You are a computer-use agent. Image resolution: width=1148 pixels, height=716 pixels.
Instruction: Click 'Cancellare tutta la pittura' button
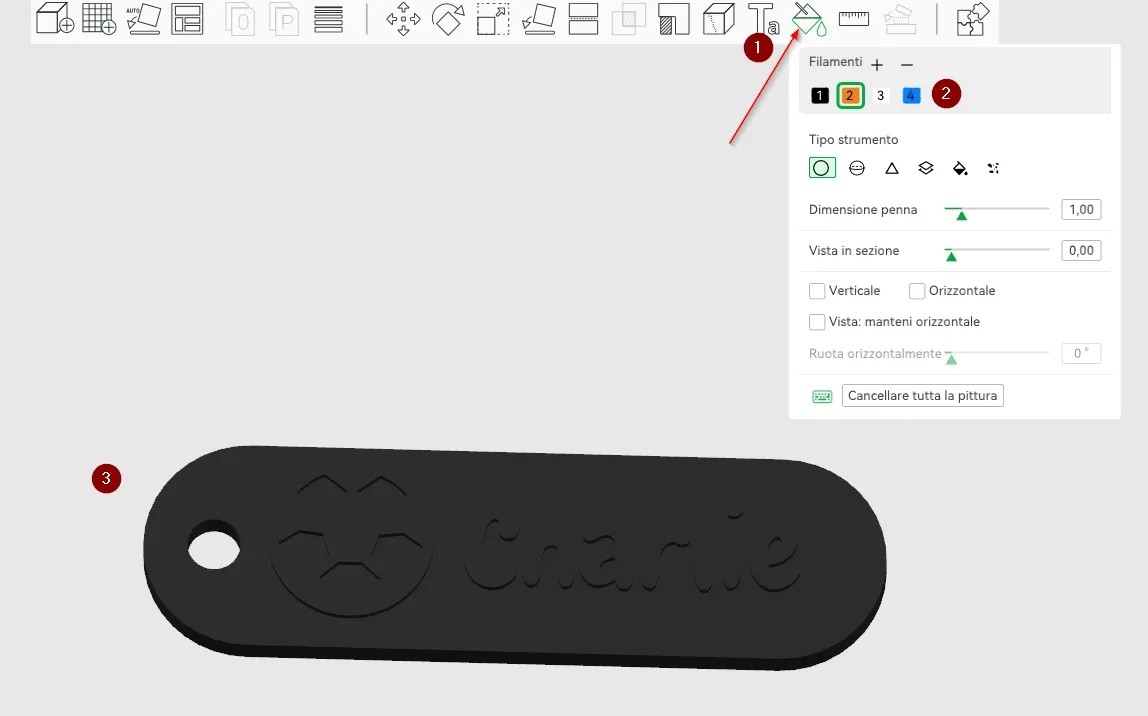click(x=922, y=395)
